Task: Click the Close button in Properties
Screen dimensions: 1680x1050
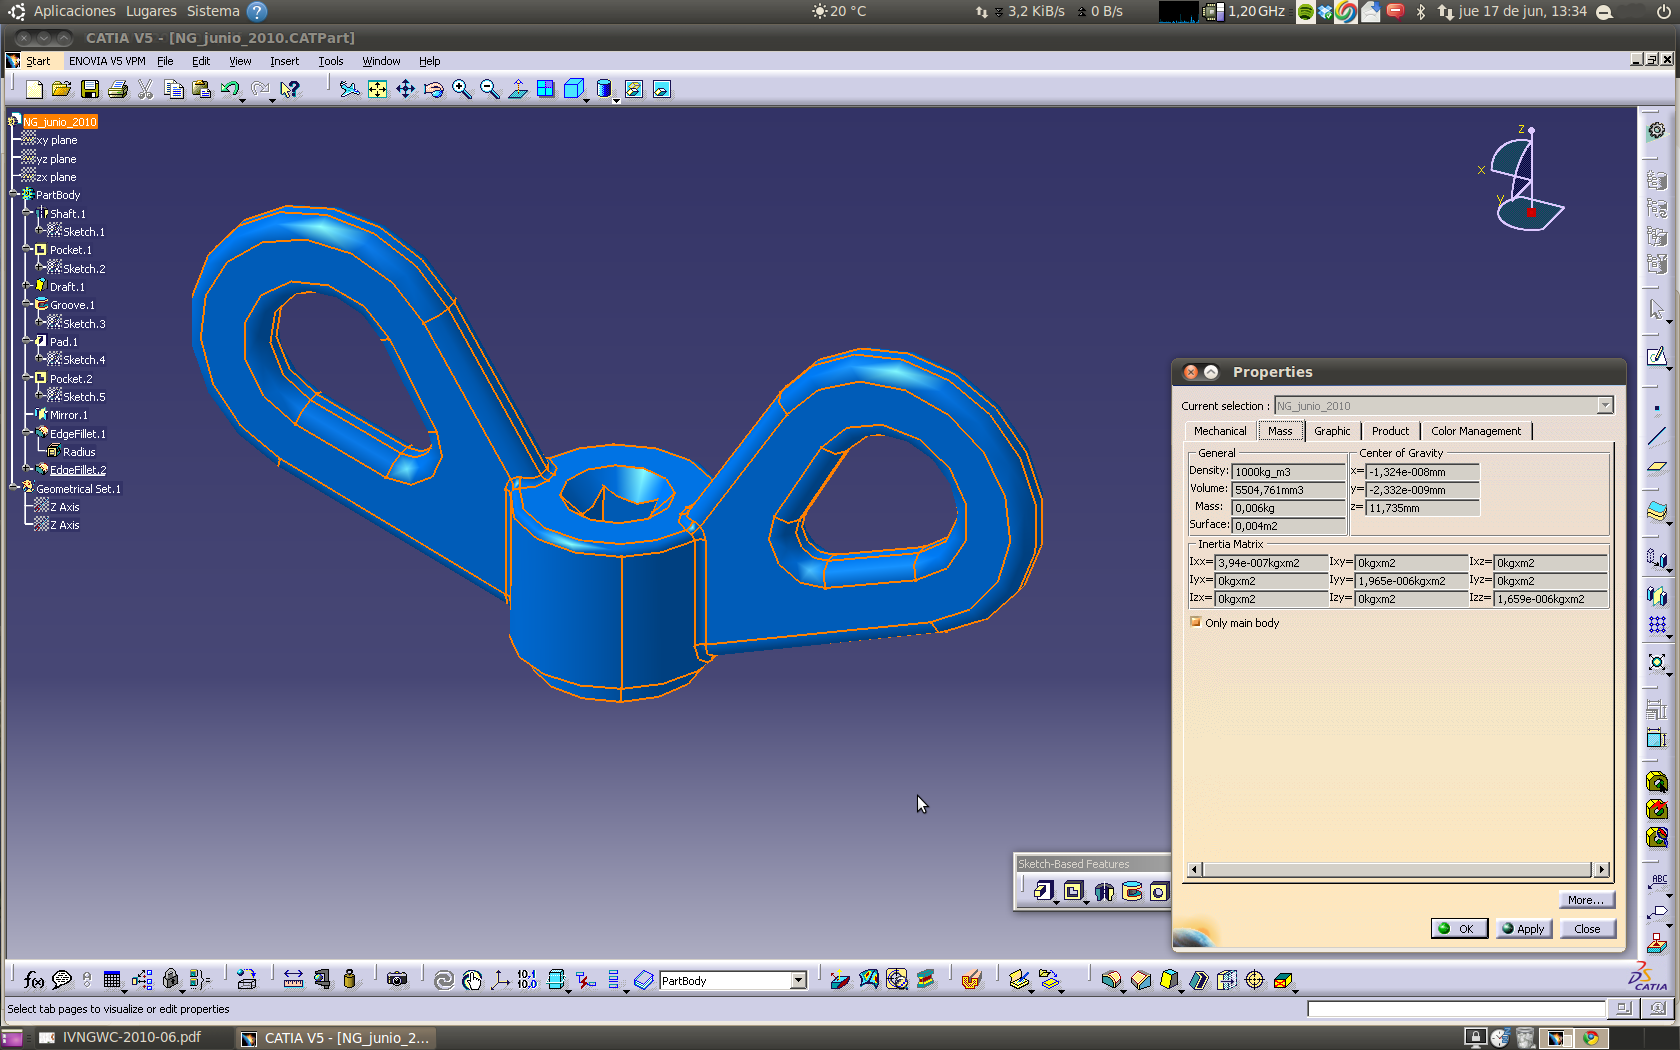Action: tap(1587, 929)
